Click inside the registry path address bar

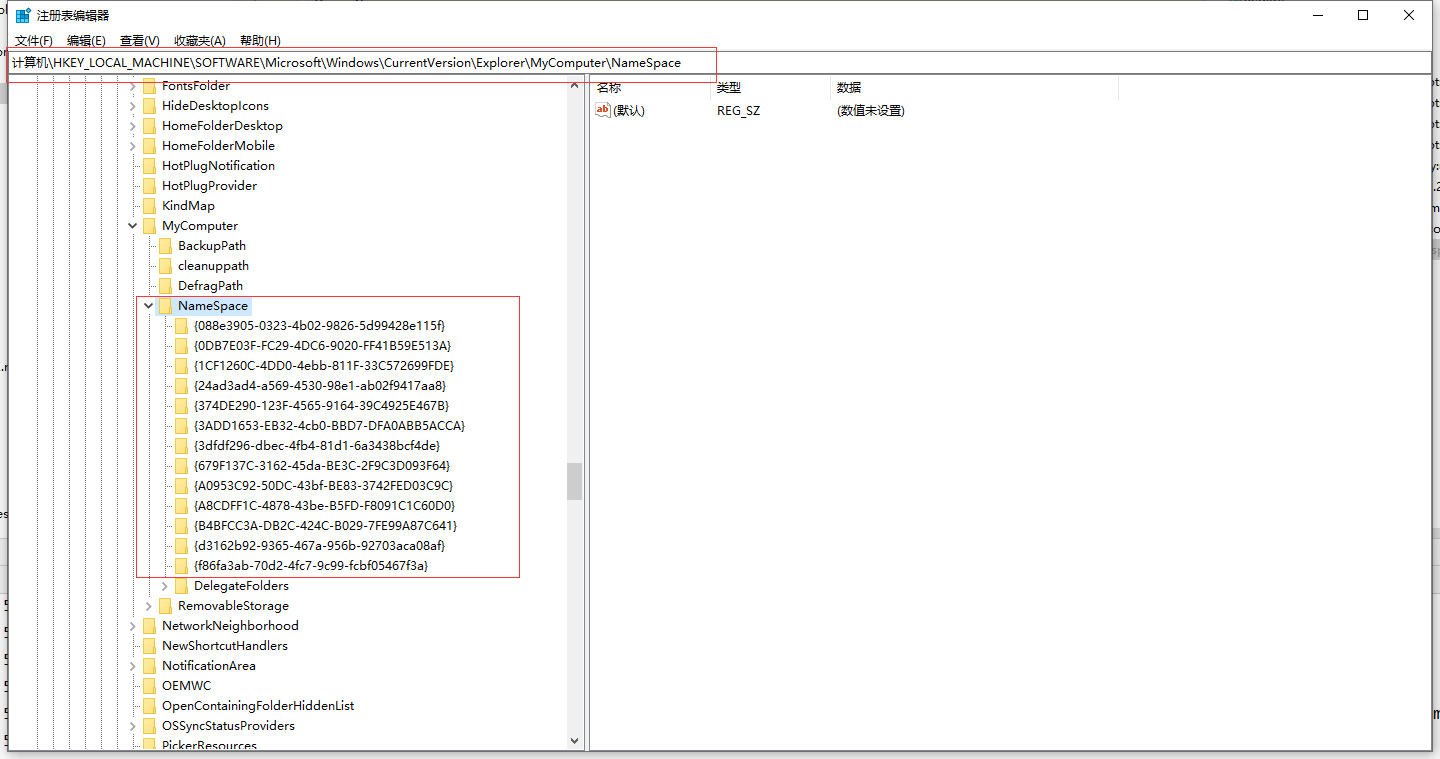coord(360,62)
